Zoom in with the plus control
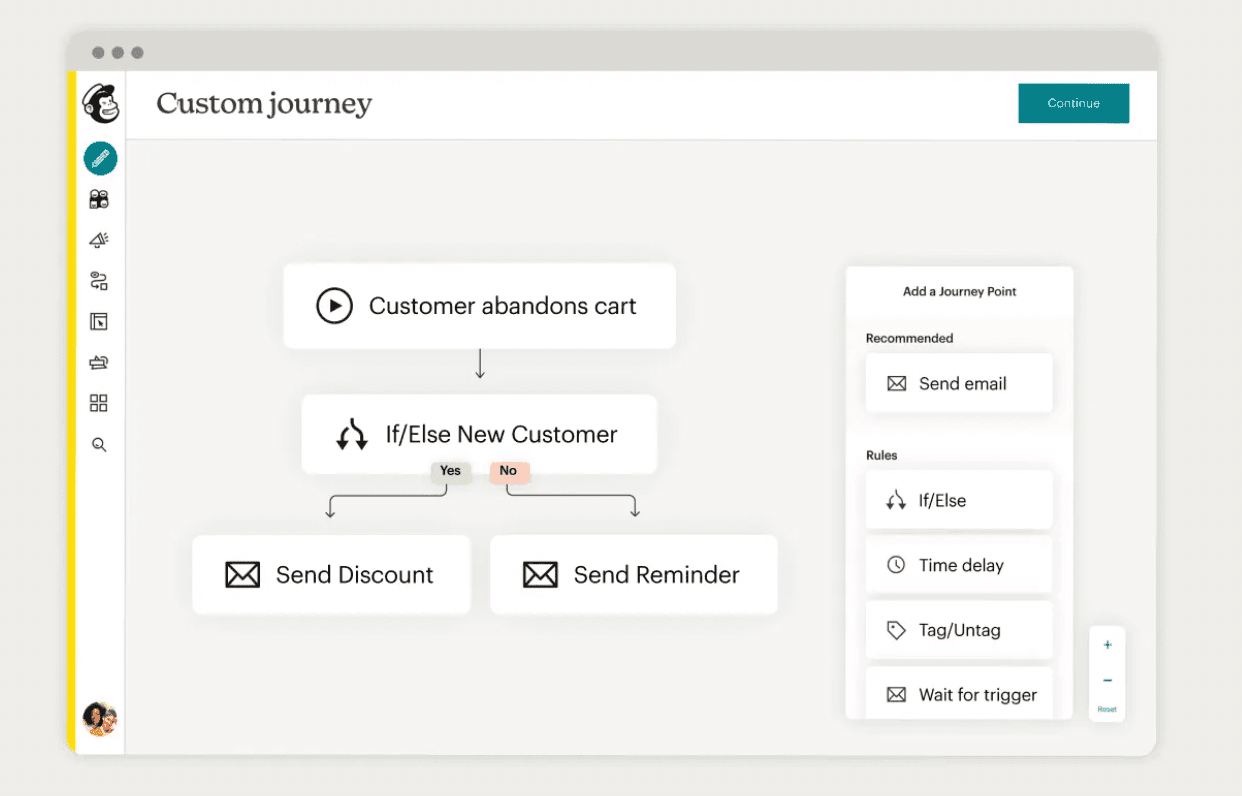1242x796 pixels. pos(1107,645)
